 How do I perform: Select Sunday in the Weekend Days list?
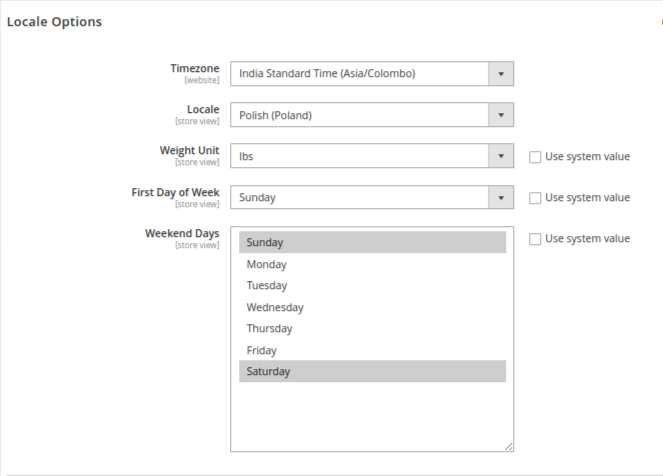click(x=372, y=243)
